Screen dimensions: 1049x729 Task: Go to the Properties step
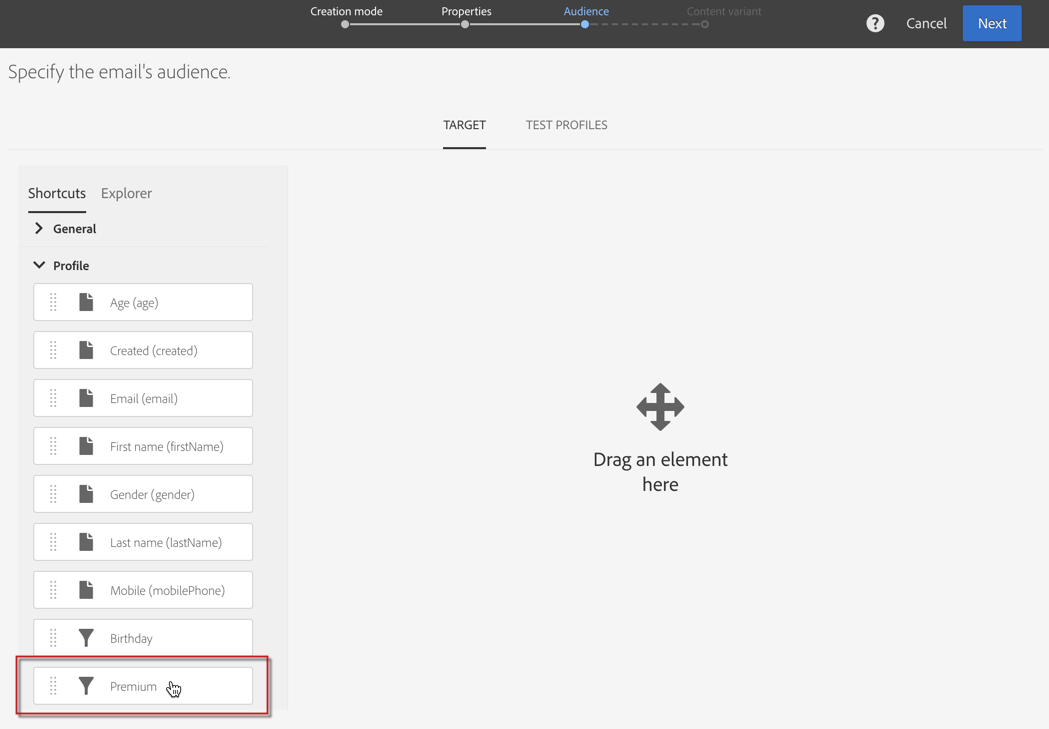point(466,11)
